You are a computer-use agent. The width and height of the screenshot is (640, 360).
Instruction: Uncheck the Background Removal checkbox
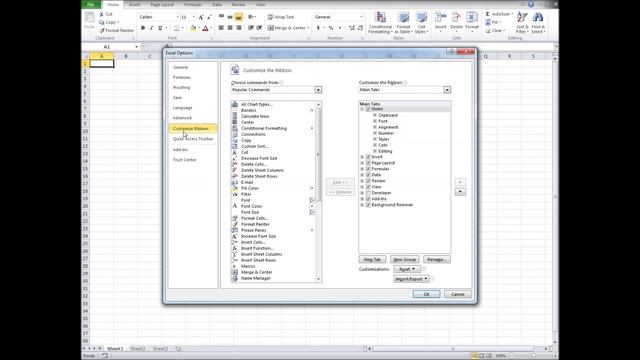tap(368, 205)
